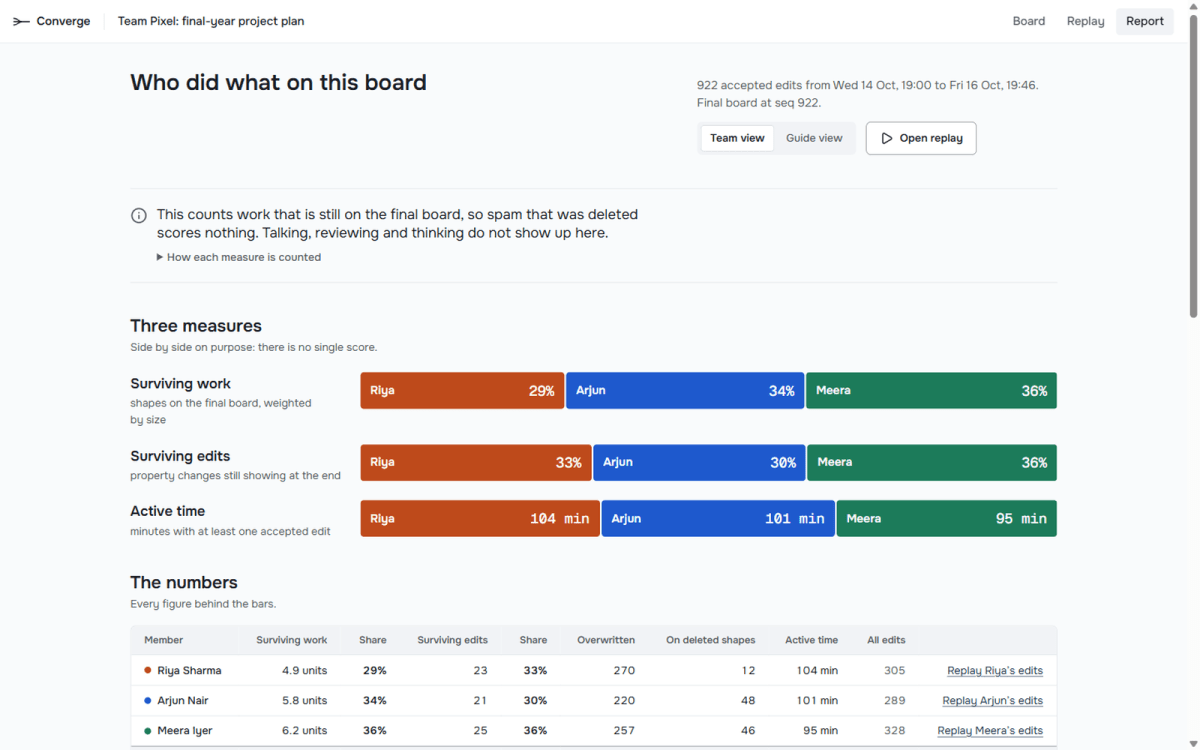Click Arjun's 30% Surviving edits bar
Screen dimensions: 1200x750
click(x=699, y=463)
